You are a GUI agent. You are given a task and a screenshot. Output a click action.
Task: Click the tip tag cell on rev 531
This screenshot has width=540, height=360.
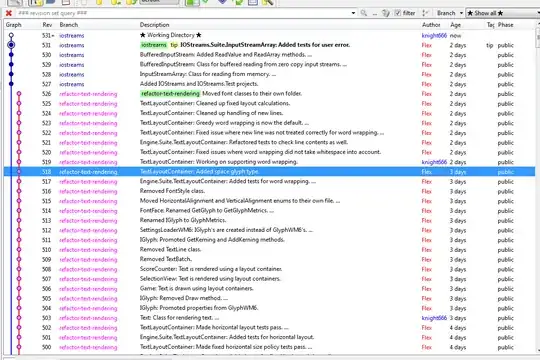pyautogui.click(x=489, y=45)
